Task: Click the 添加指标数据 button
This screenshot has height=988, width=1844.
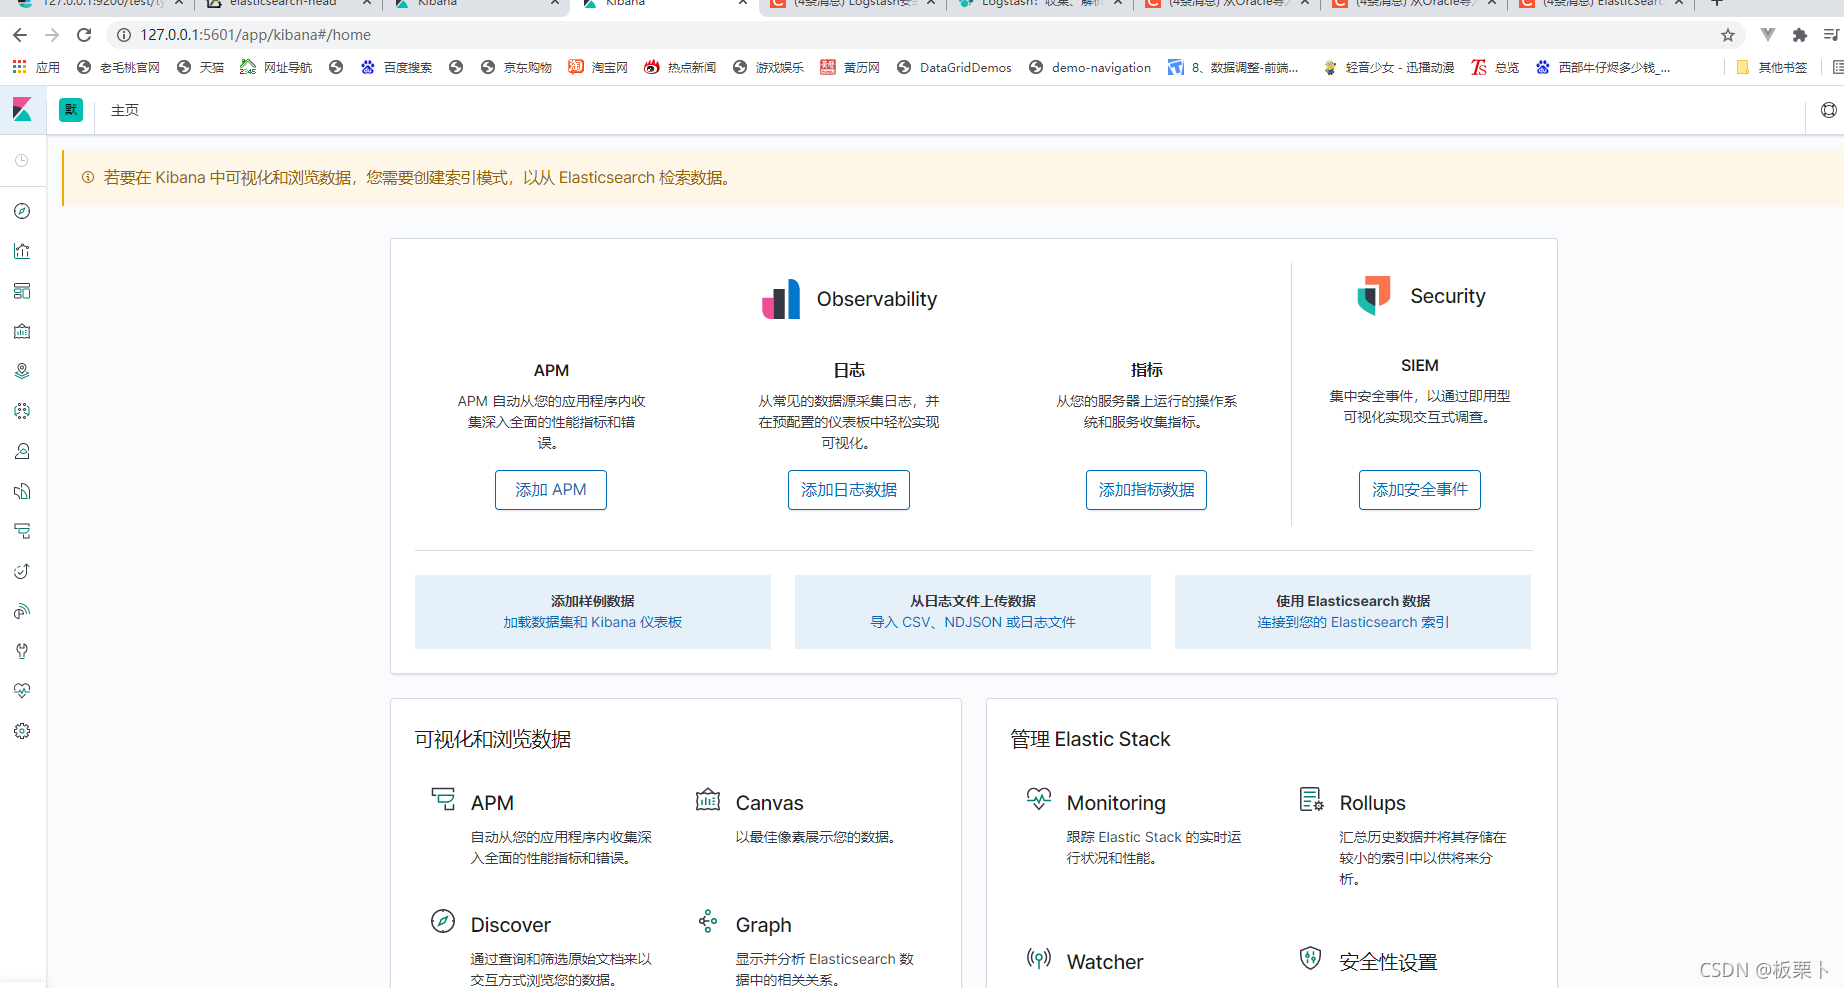Action: (x=1146, y=490)
